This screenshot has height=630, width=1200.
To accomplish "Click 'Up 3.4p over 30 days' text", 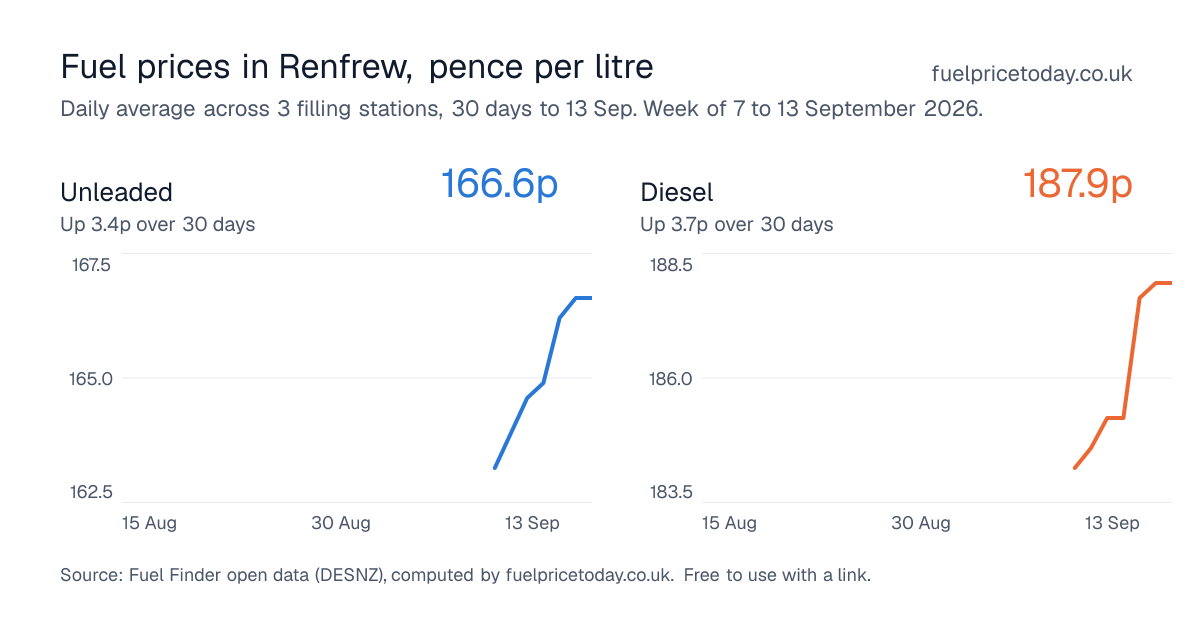I will point(158,224).
